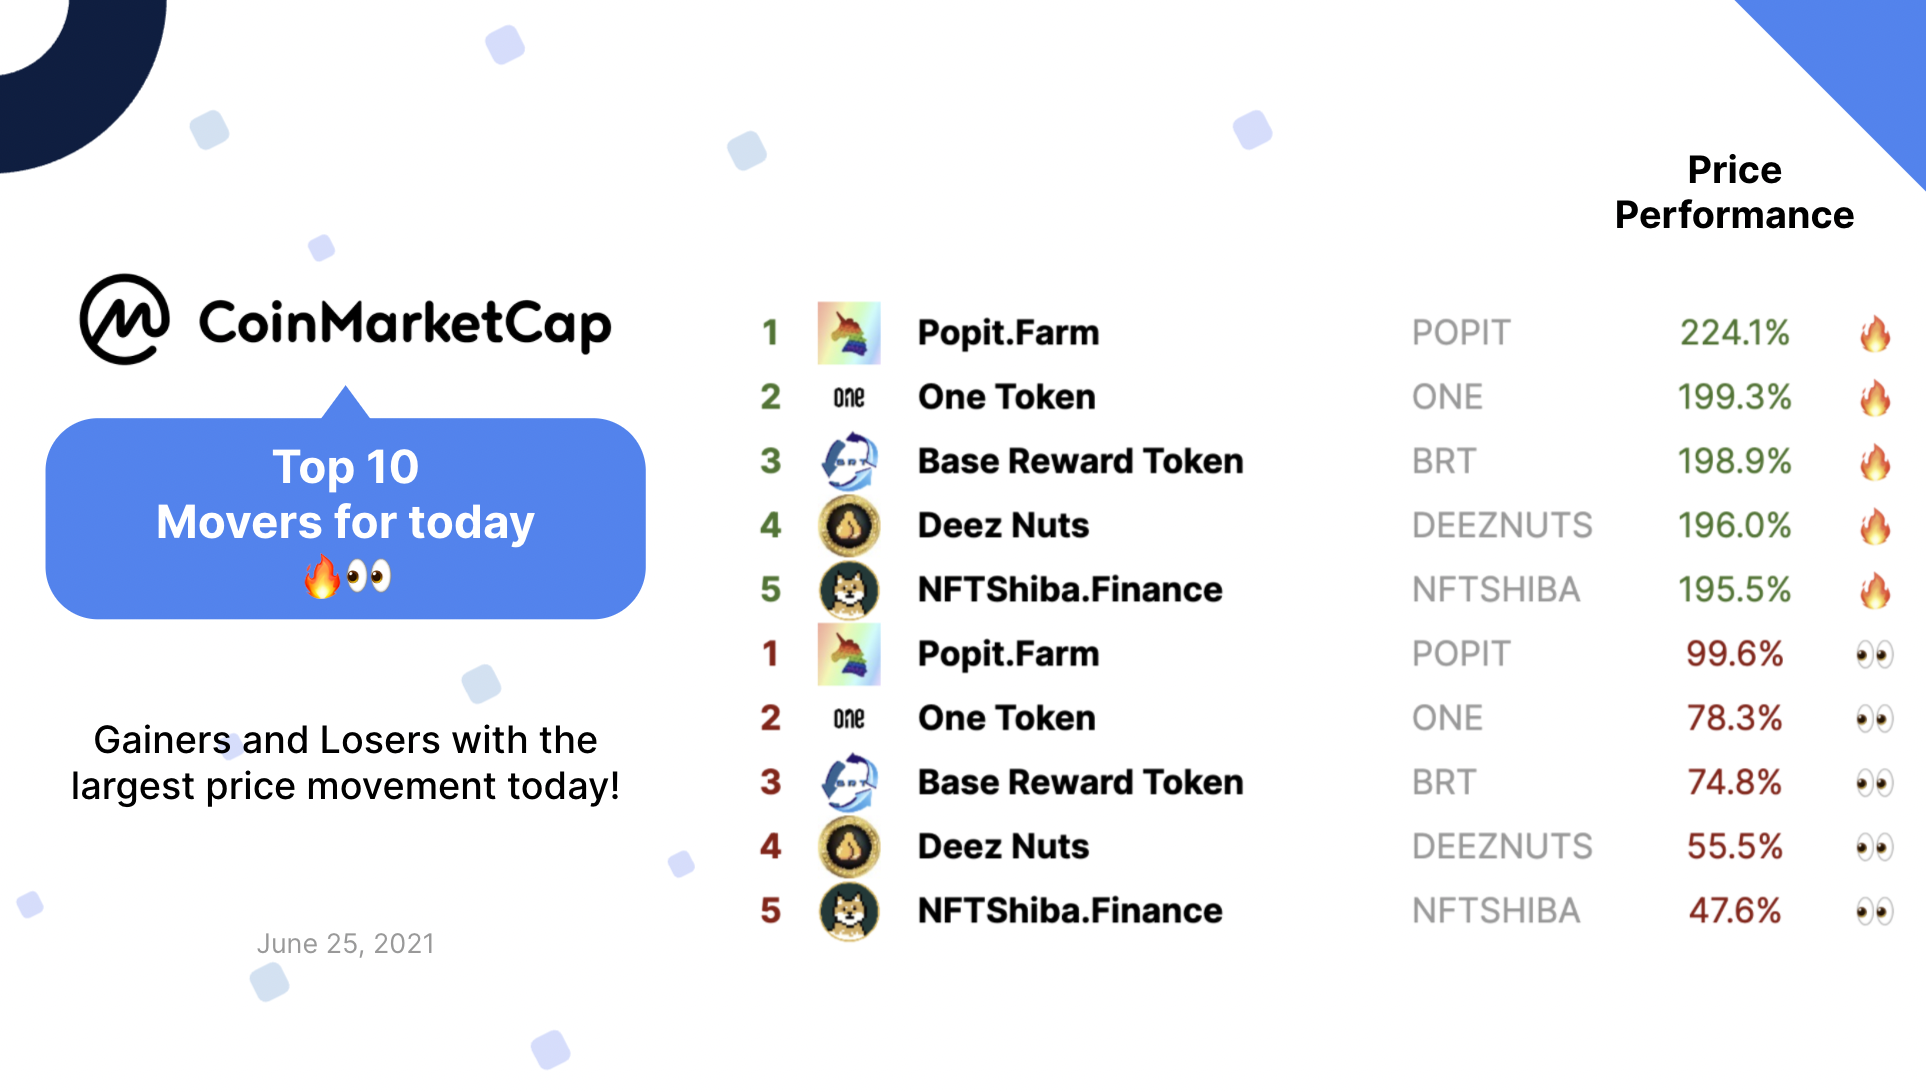The height and width of the screenshot is (1092, 1926).
Task: Click the Deez Nuts coin icon in losers
Action: tap(849, 847)
